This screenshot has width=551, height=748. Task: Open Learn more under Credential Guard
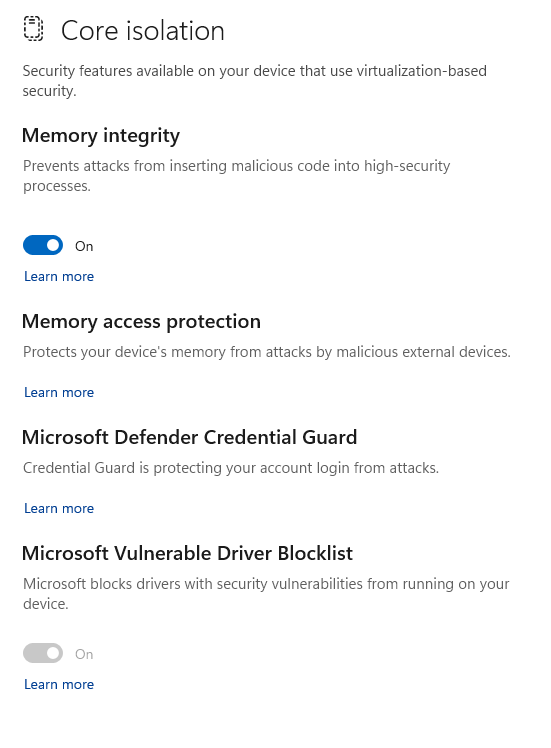pyautogui.click(x=59, y=508)
